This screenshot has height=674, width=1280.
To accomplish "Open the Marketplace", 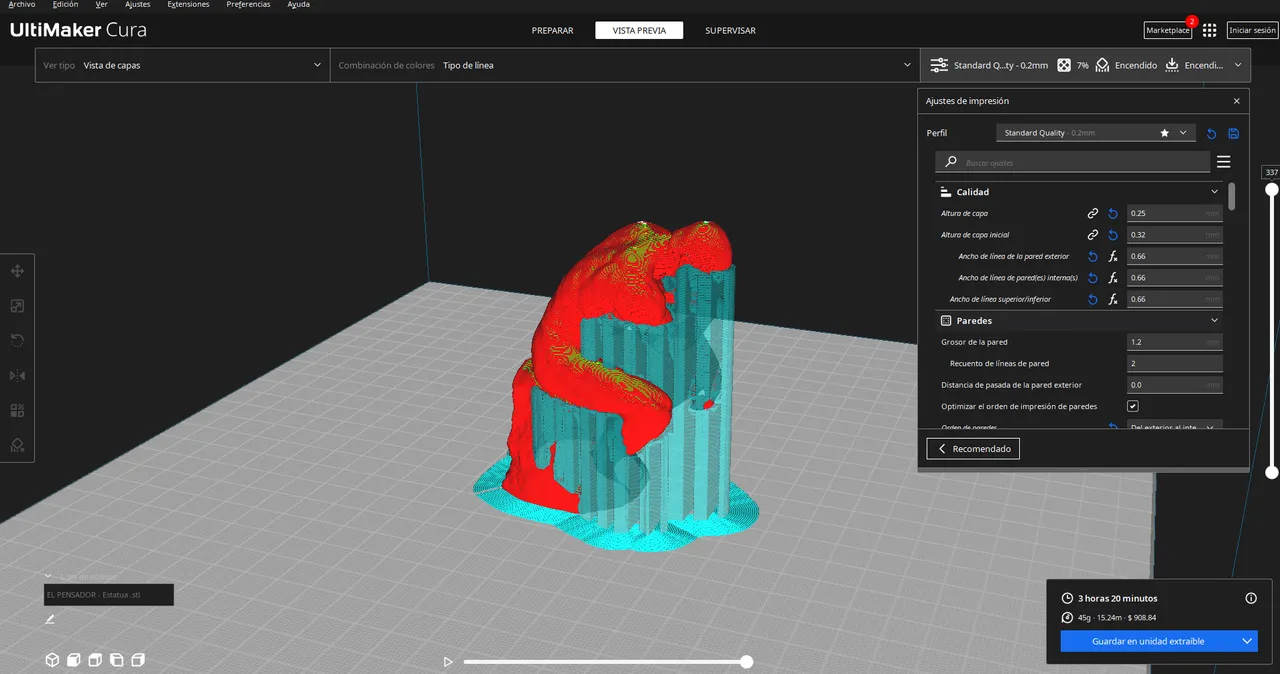I will [1168, 31].
